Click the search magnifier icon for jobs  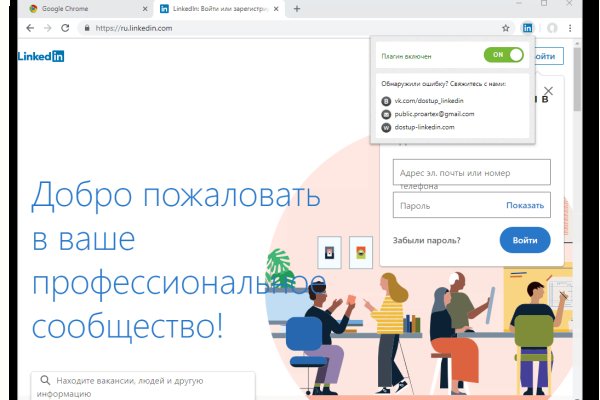(45, 380)
